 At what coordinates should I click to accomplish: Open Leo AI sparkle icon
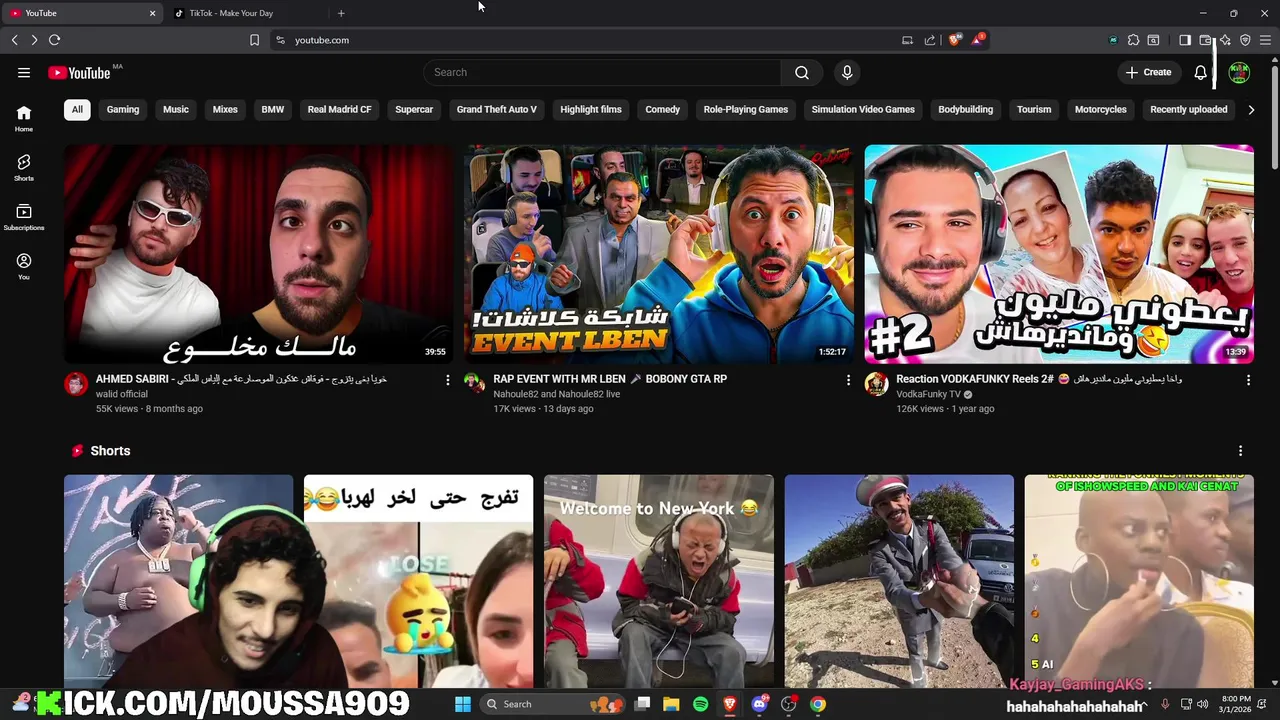[1225, 40]
